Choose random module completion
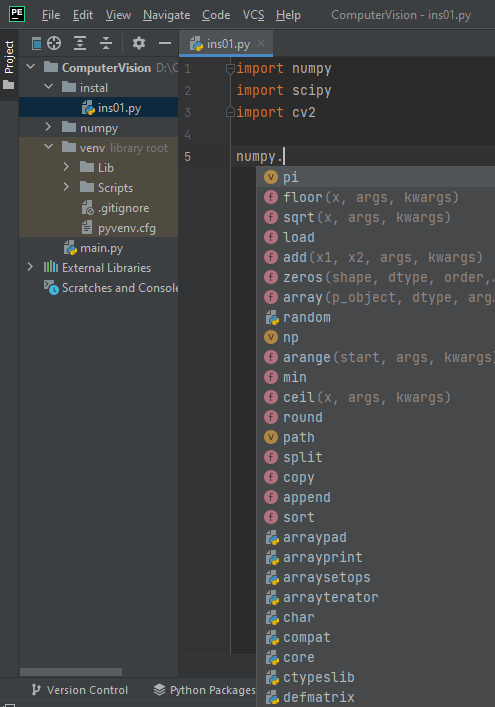Screen dimensions: 495x707 (376, 317)
